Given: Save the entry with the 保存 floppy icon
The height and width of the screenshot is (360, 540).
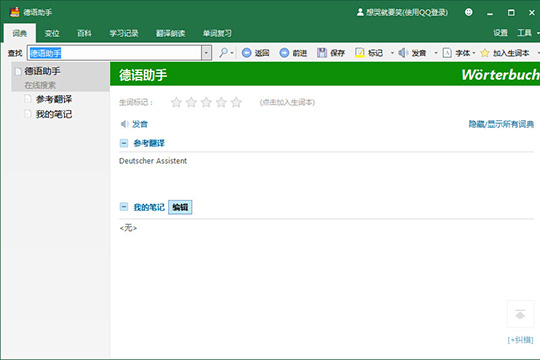Looking at the screenshot, I should (322, 53).
